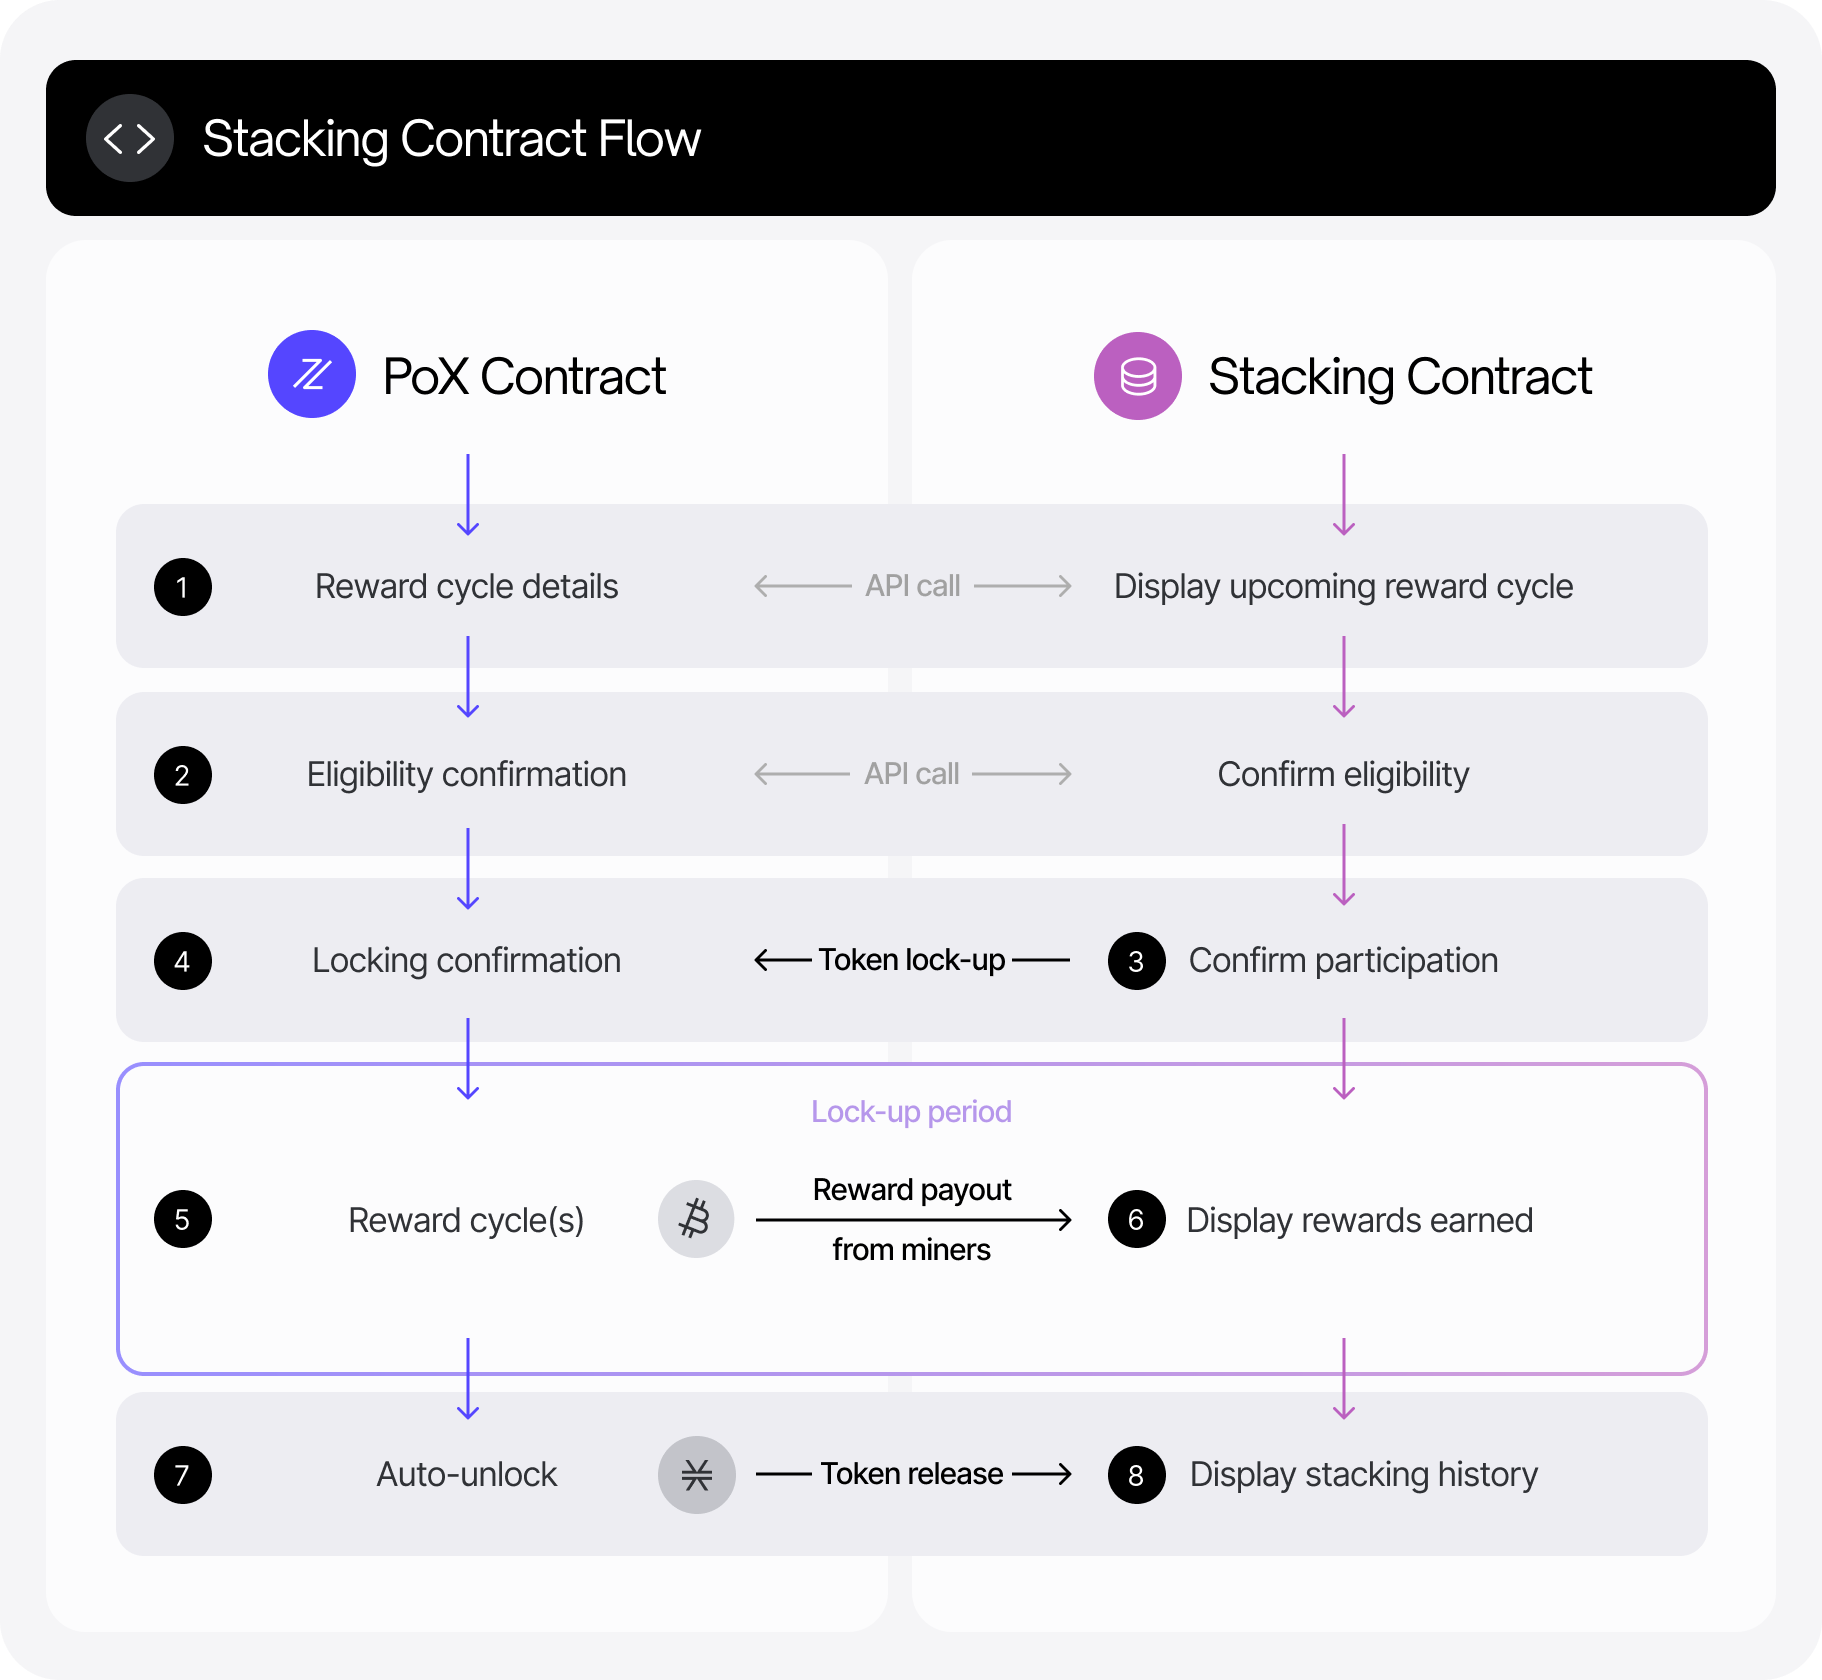Click the 'Confirm participation' step
The height and width of the screenshot is (1680, 1822).
coord(1343,961)
